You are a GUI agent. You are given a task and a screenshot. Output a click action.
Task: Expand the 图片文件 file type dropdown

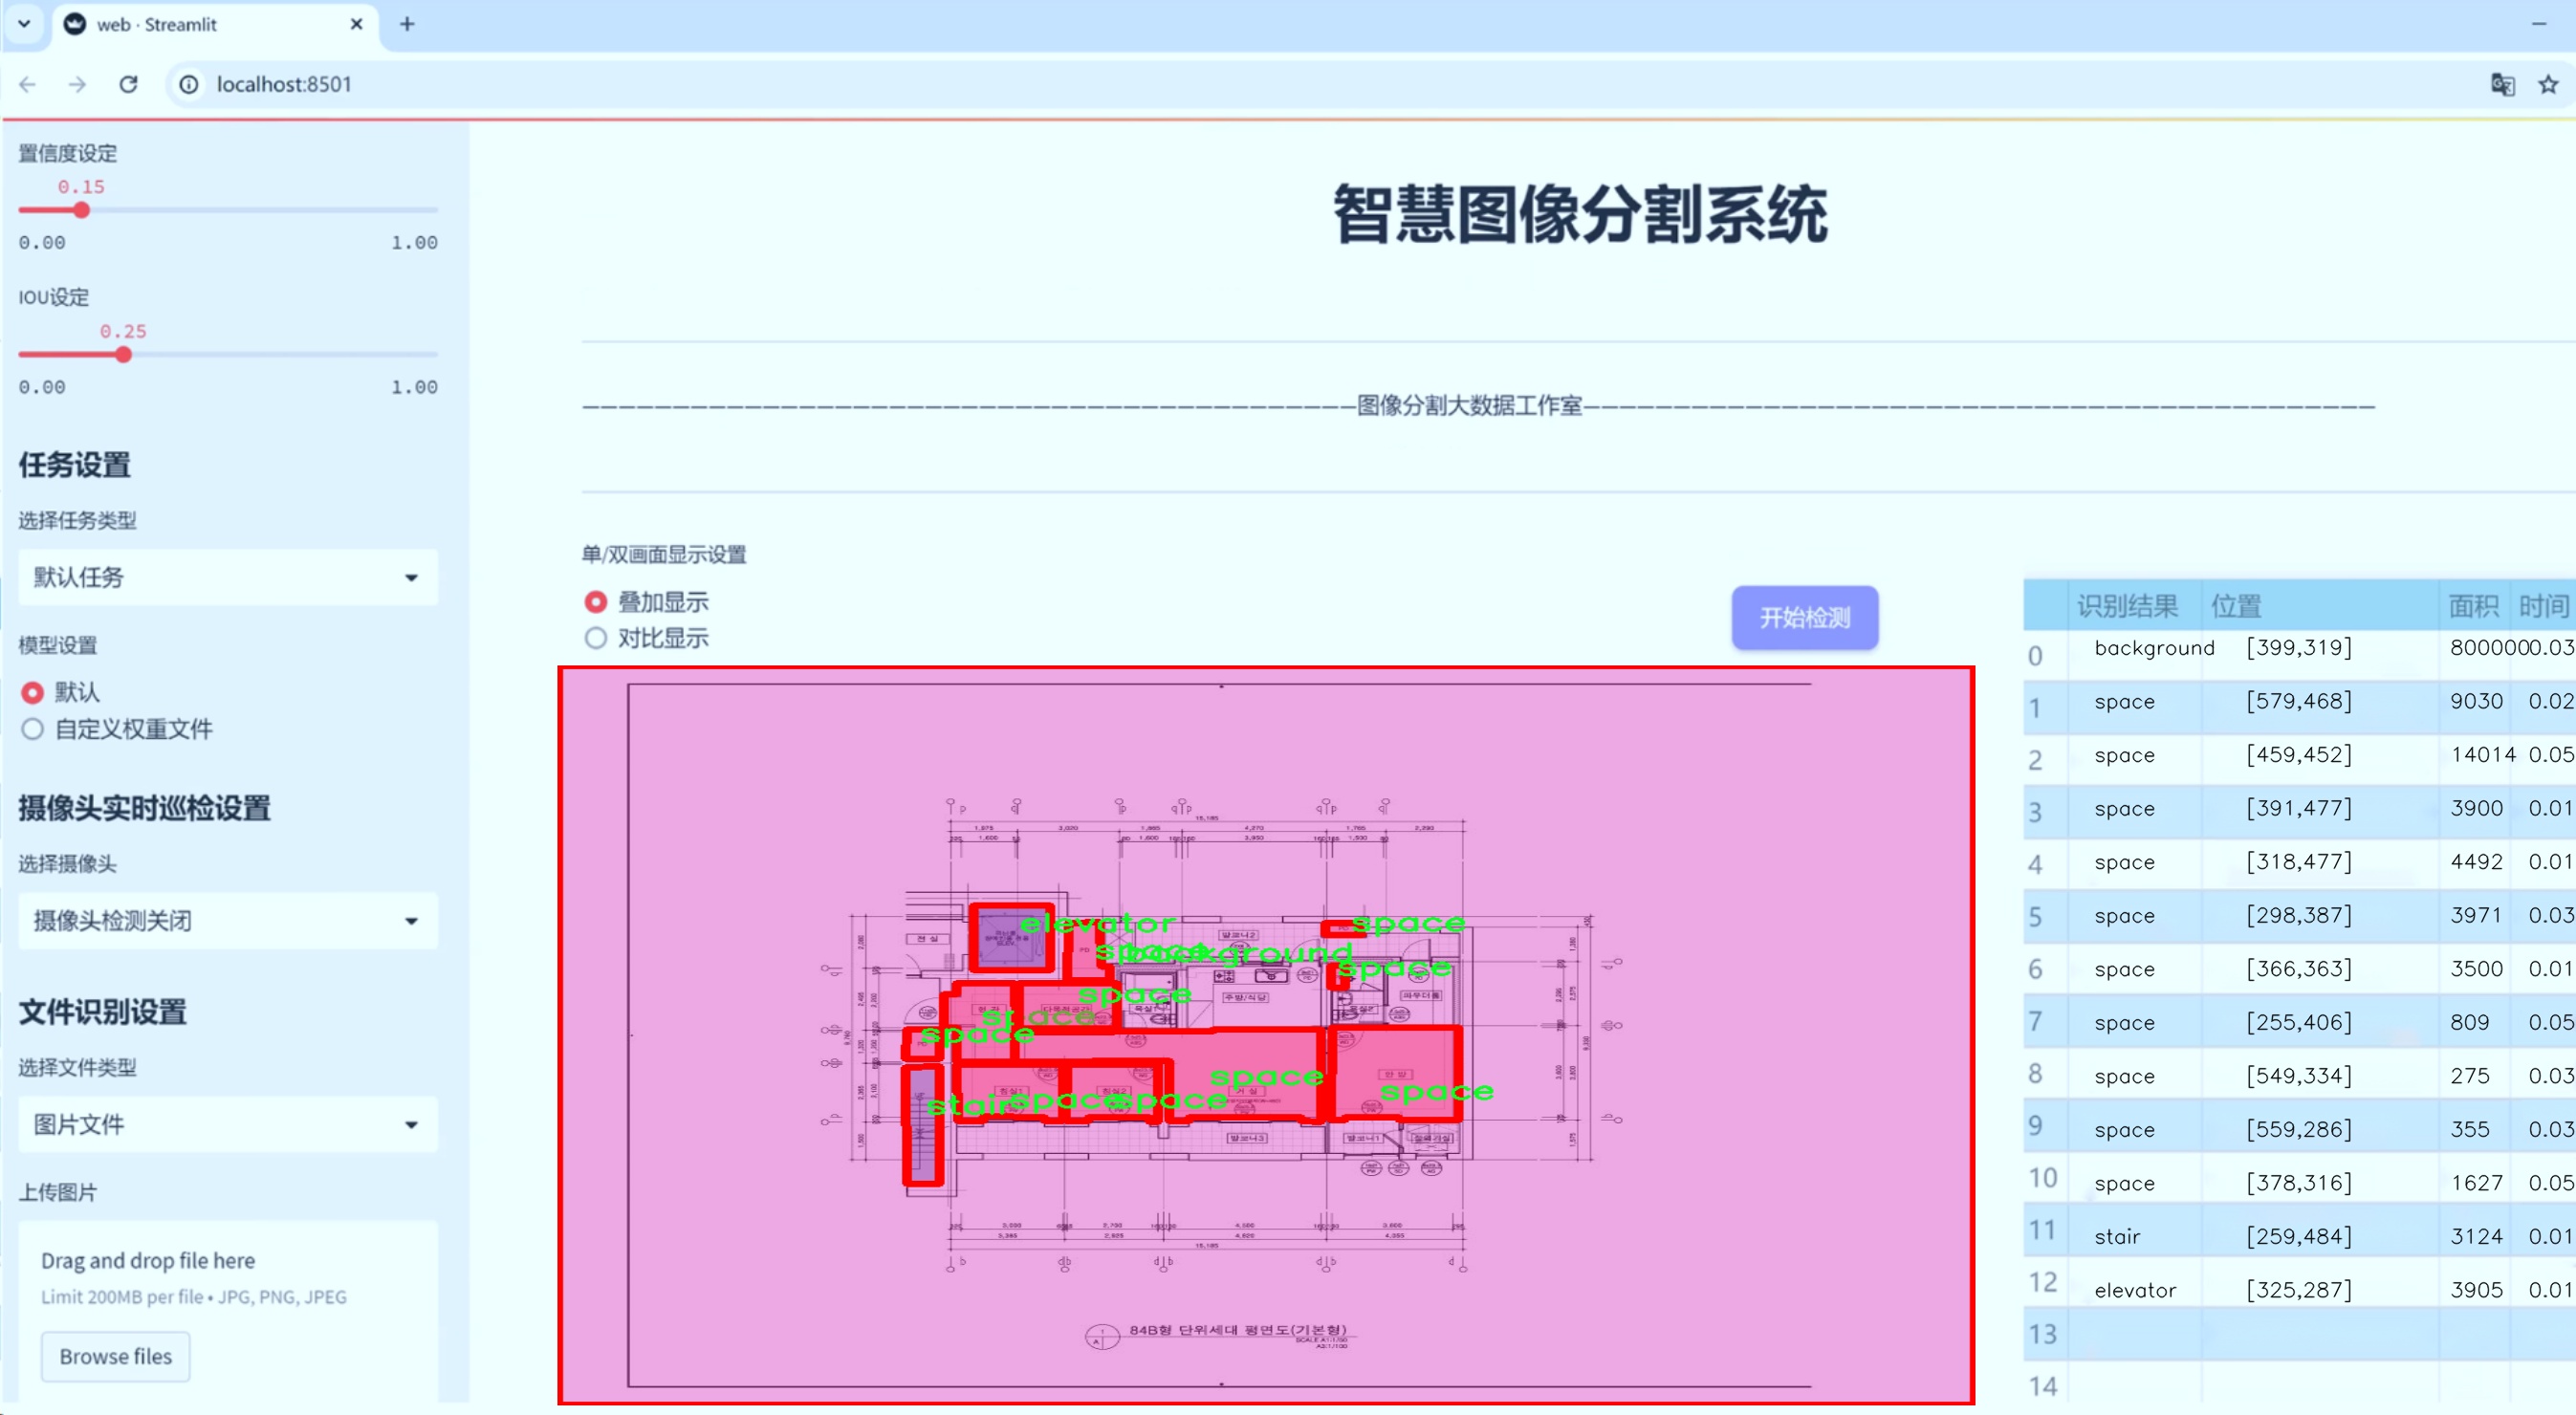click(227, 1124)
